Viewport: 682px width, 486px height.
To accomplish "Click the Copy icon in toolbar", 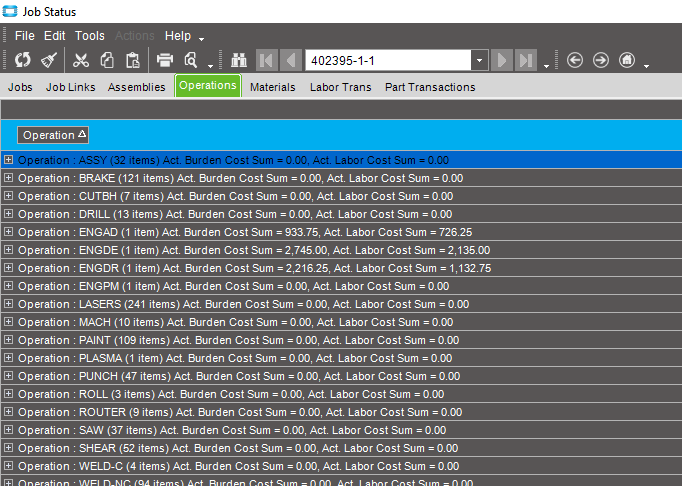I will coord(107,60).
